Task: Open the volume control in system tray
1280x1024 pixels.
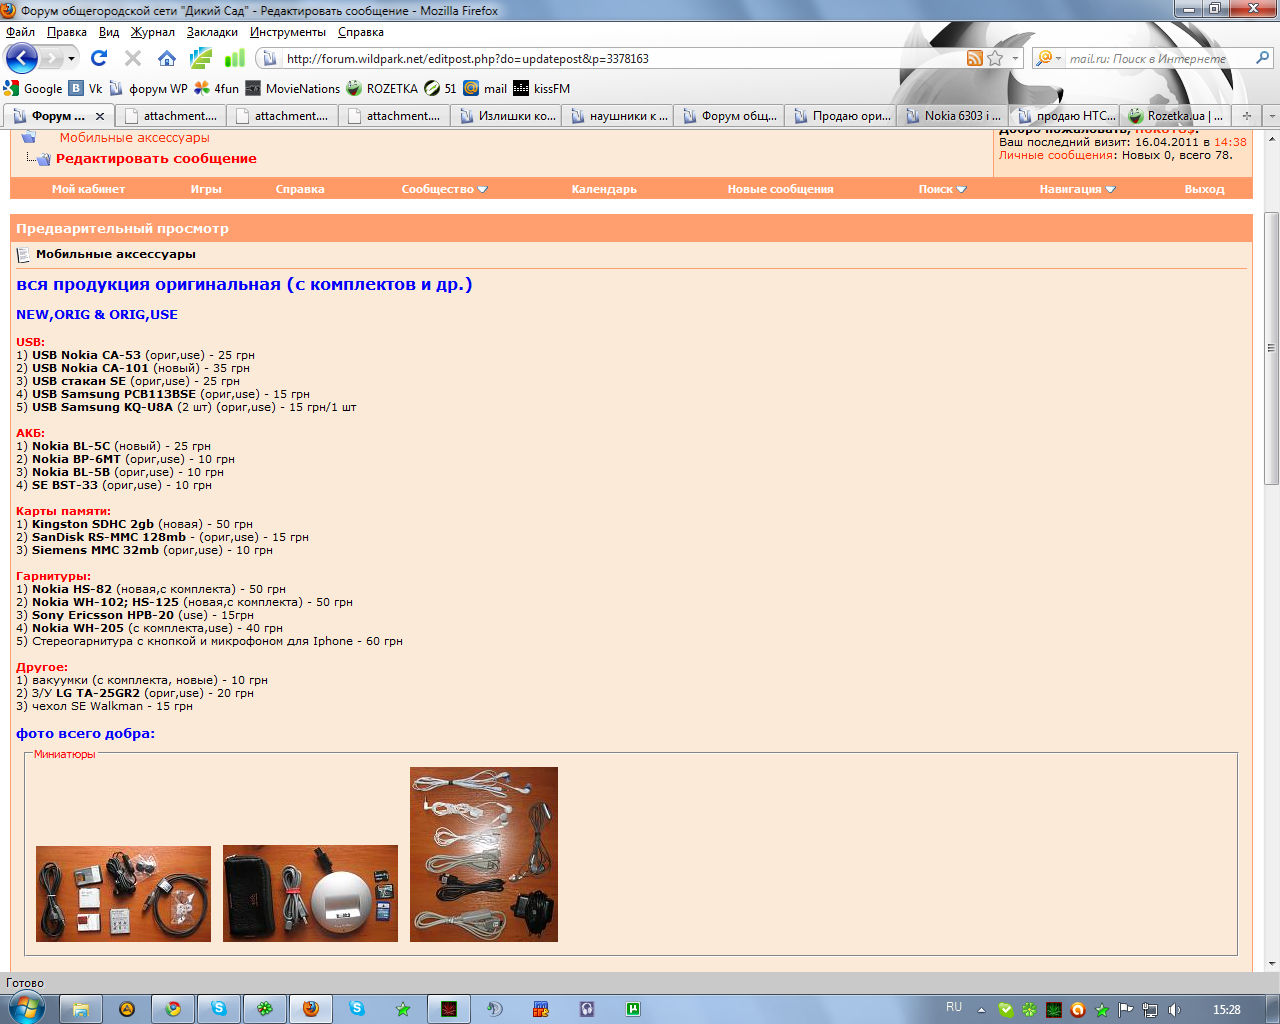Action: click(x=1174, y=1010)
